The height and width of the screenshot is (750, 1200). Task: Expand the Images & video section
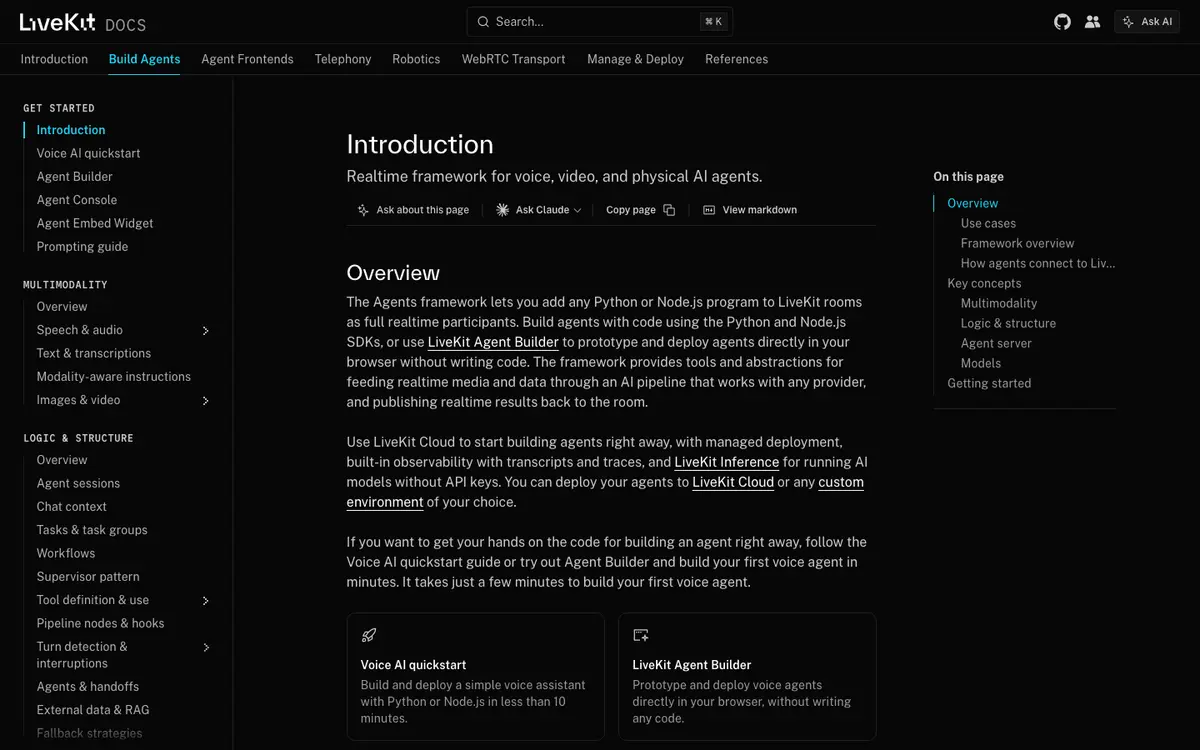pyautogui.click(x=206, y=400)
